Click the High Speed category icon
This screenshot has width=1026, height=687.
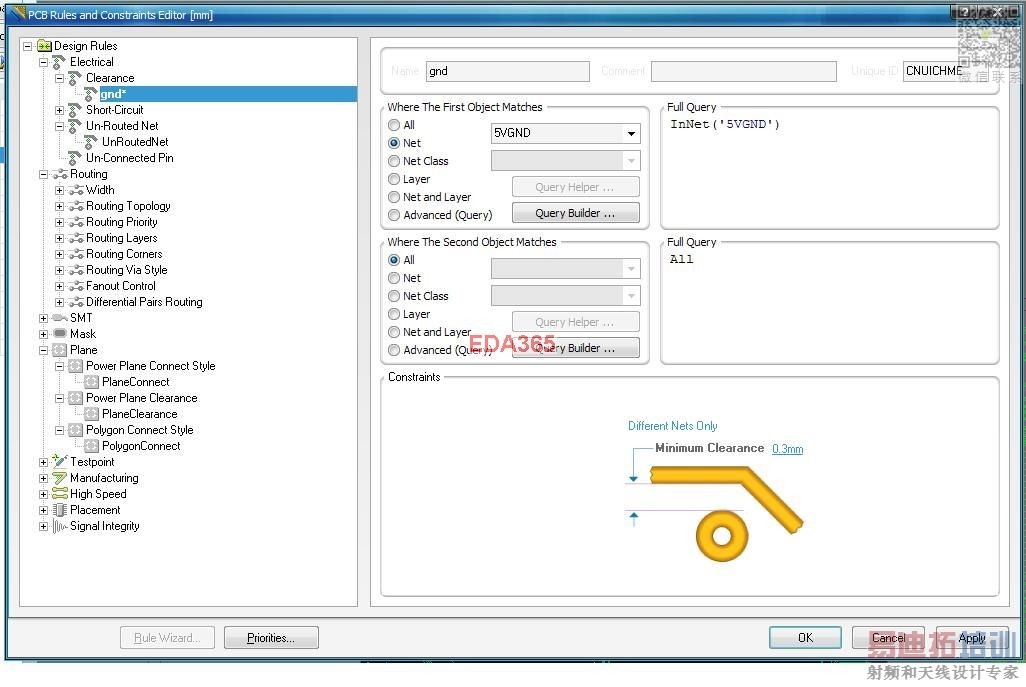click(60, 494)
